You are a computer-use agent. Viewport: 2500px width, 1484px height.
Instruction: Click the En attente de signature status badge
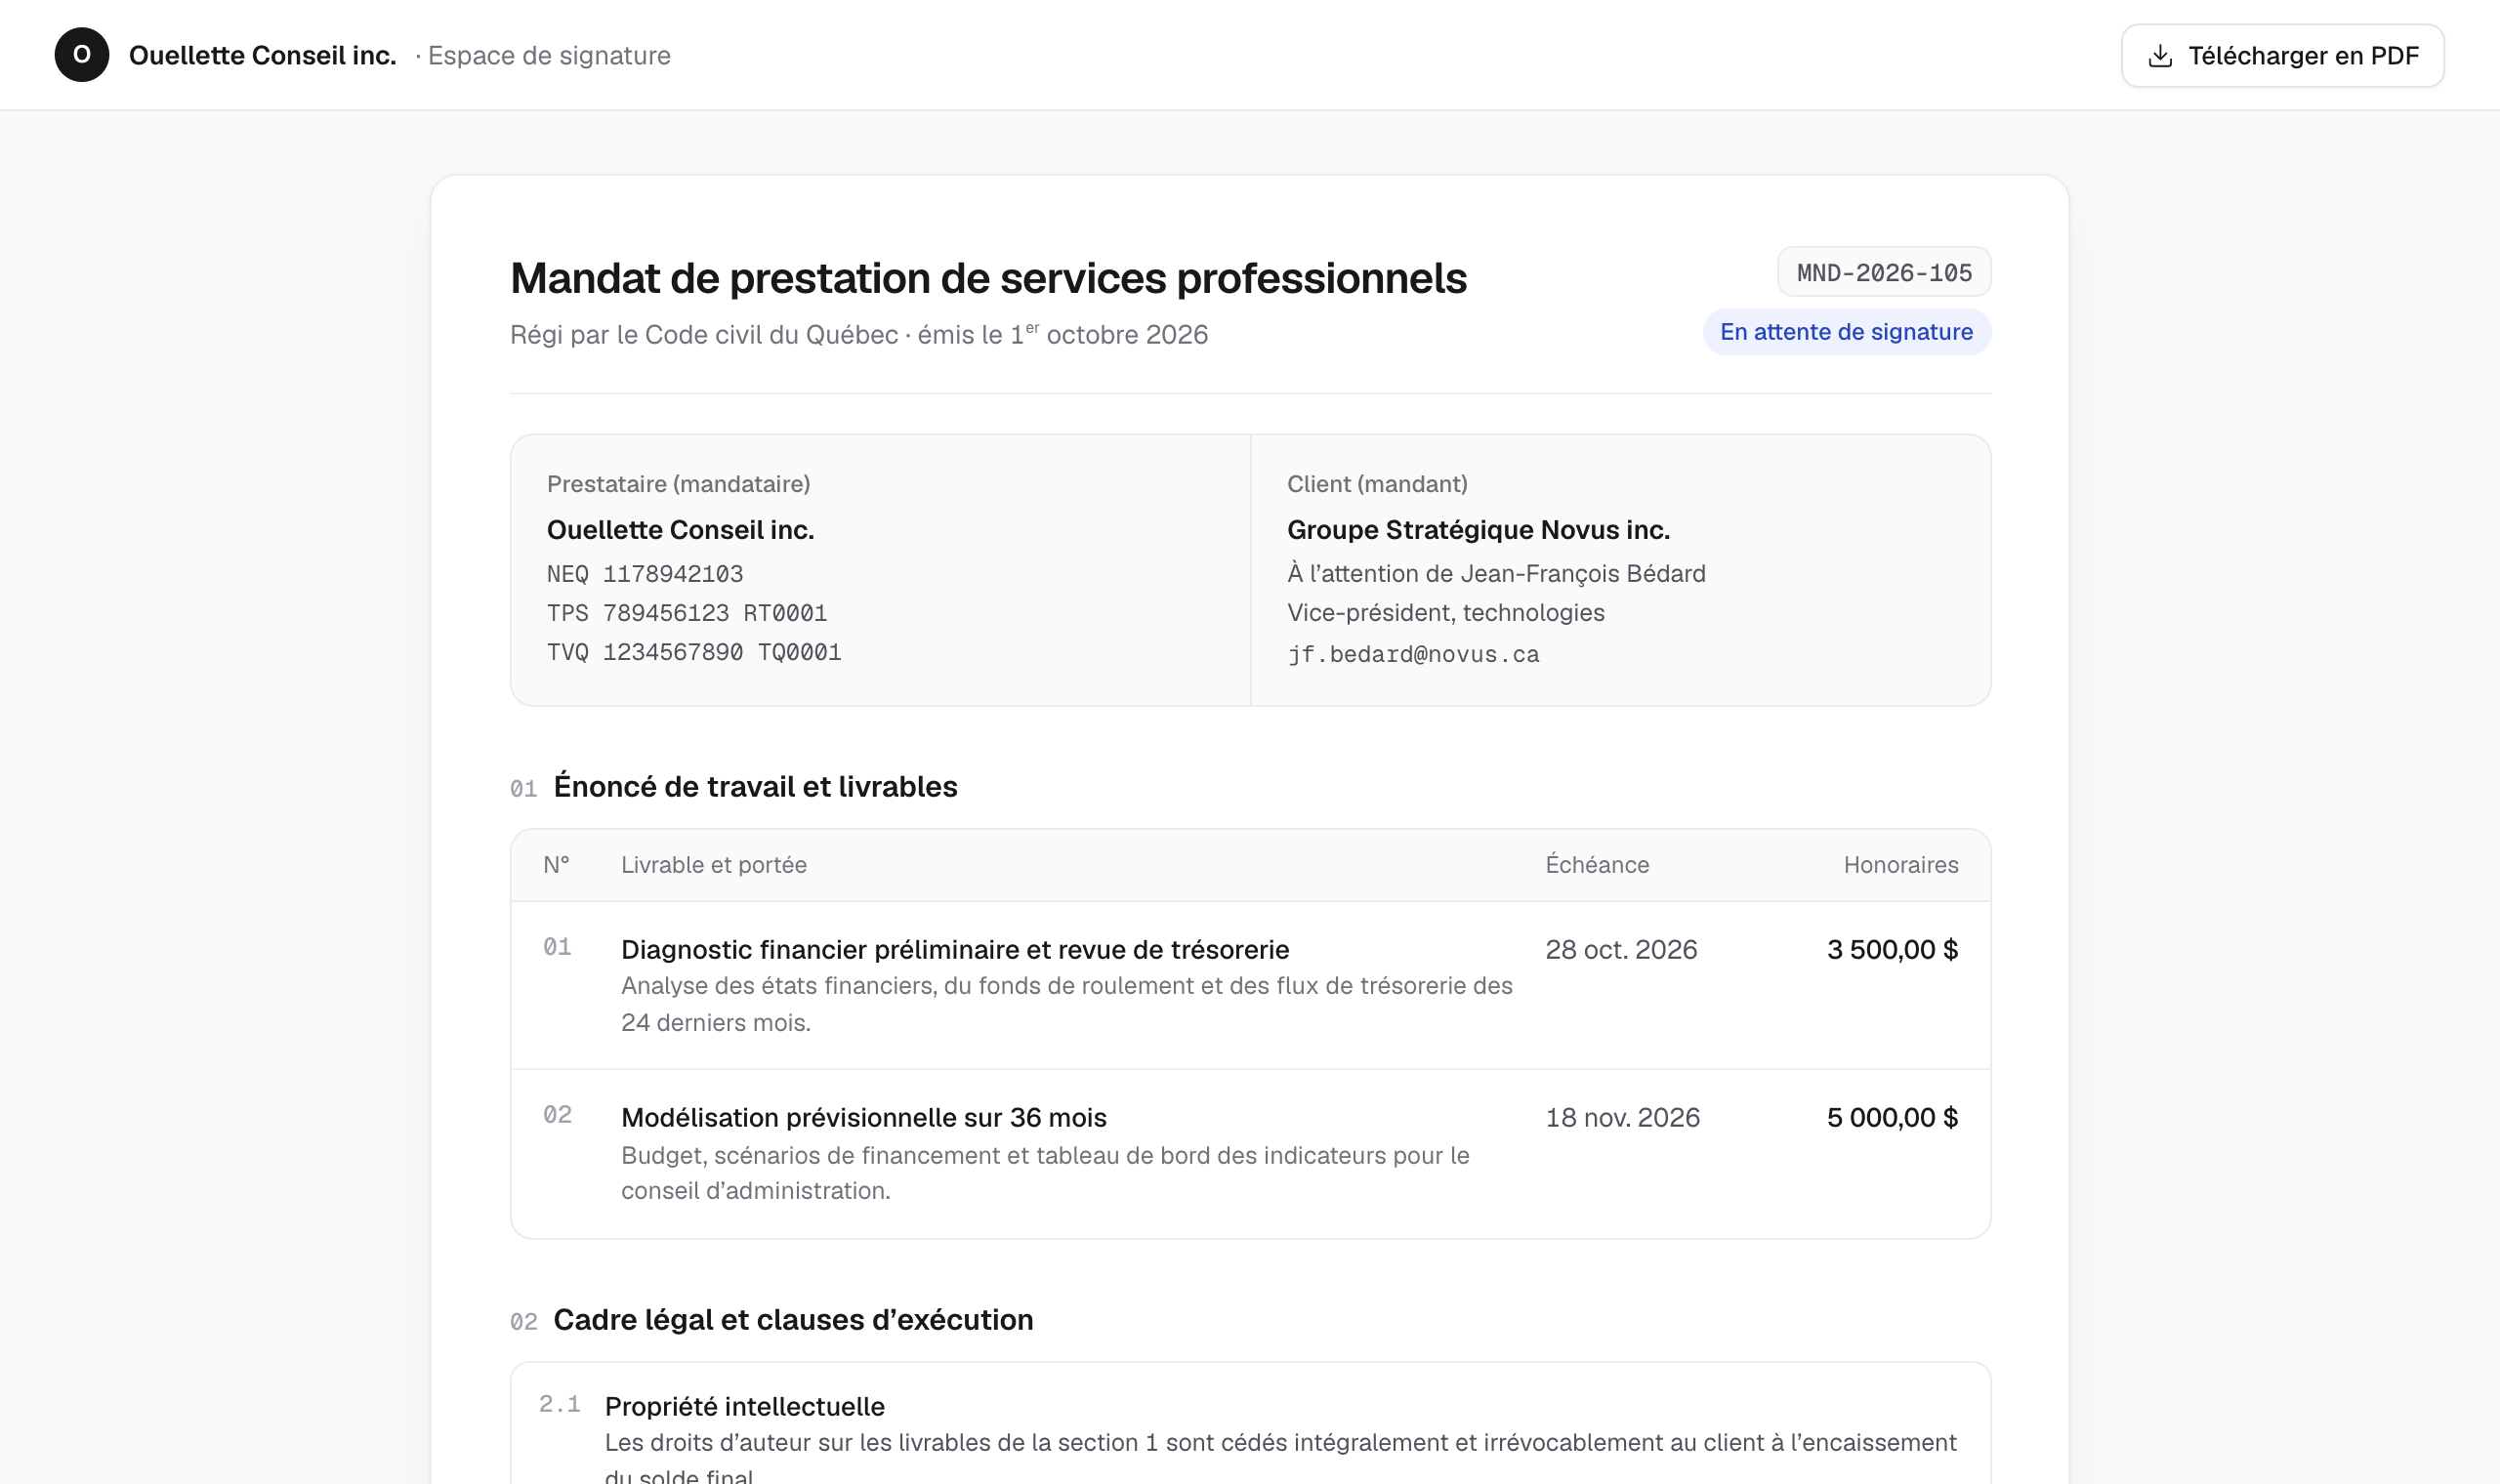1846,332
